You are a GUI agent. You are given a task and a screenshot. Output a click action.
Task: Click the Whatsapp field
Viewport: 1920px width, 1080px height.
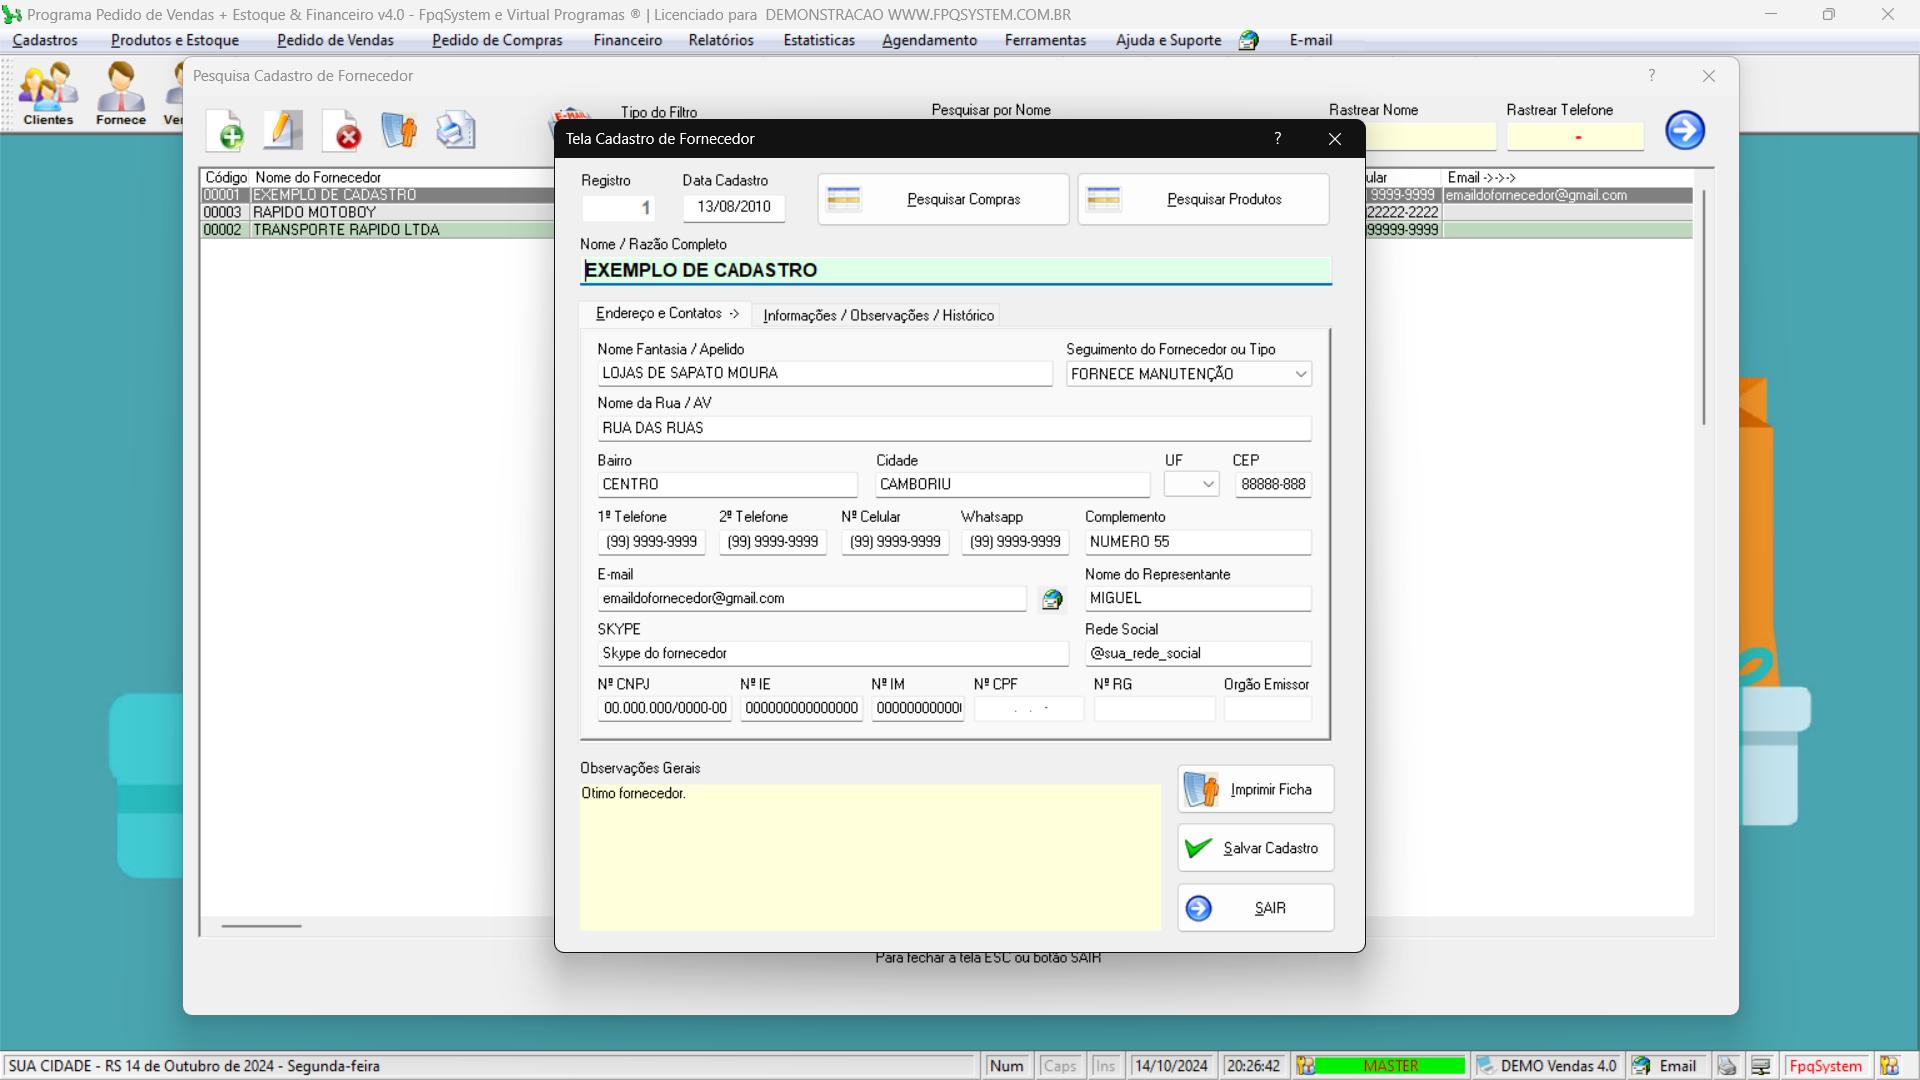pyautogui.click(x=1015, y=543)
